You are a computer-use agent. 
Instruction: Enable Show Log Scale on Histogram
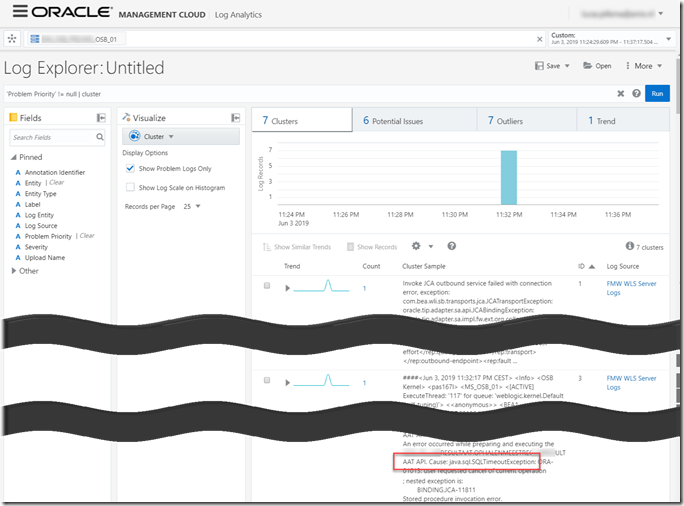(x=130, y=187)
